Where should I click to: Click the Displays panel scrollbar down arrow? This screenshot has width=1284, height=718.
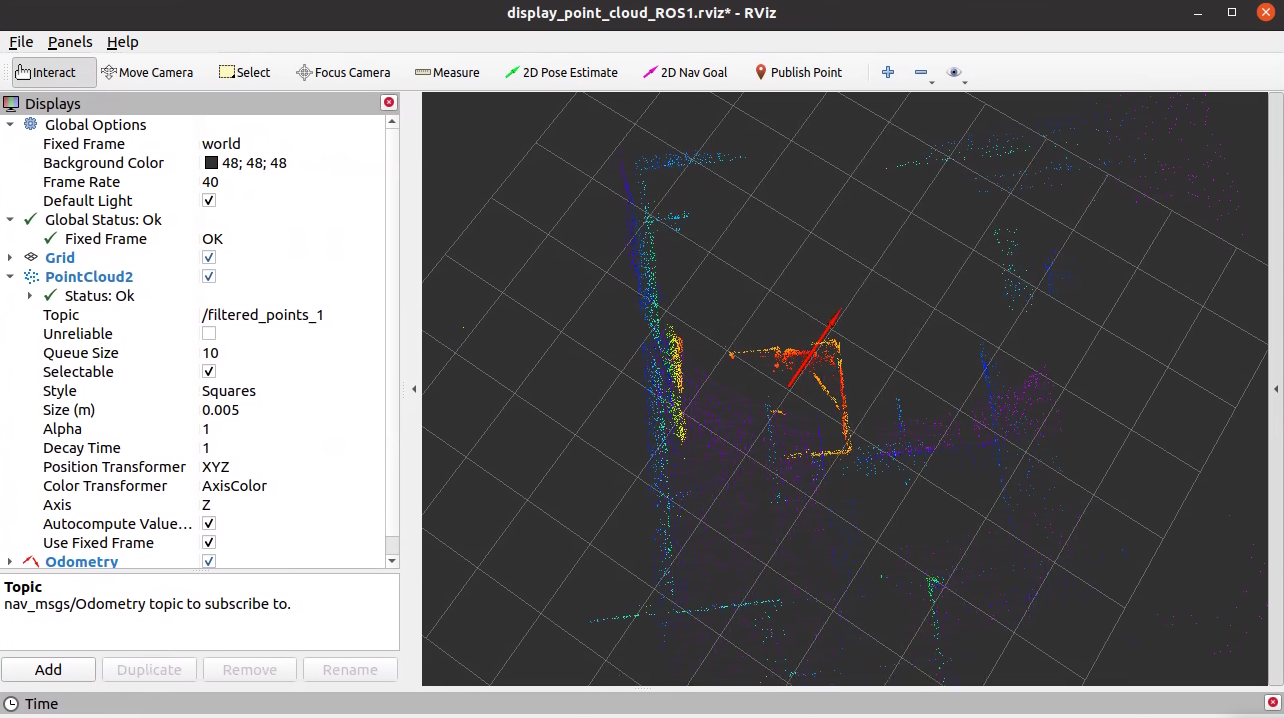(x=392, y=561)
